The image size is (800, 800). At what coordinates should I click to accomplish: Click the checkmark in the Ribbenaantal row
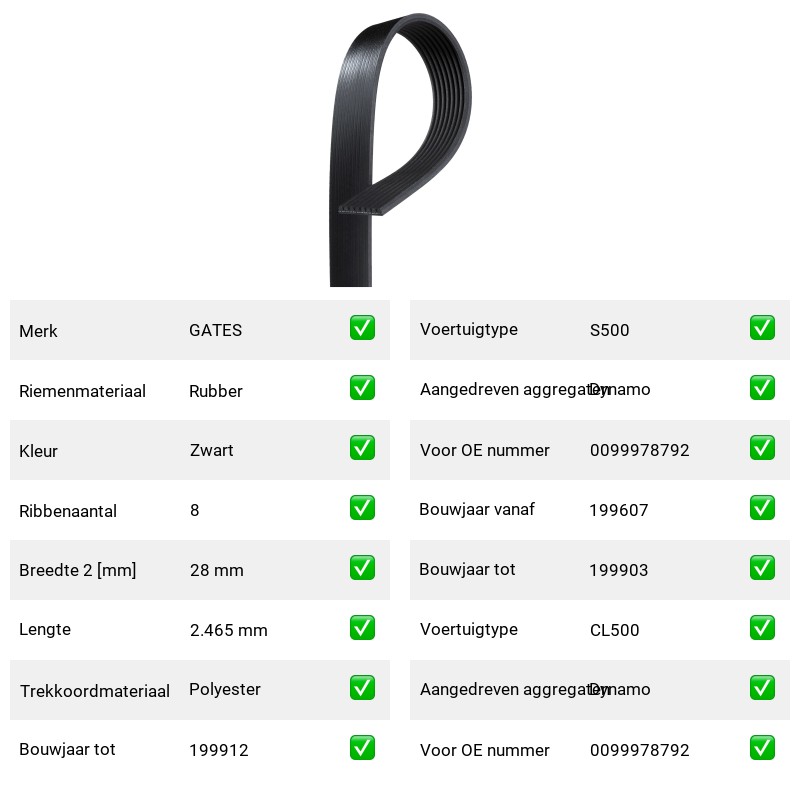click(362, 508)
